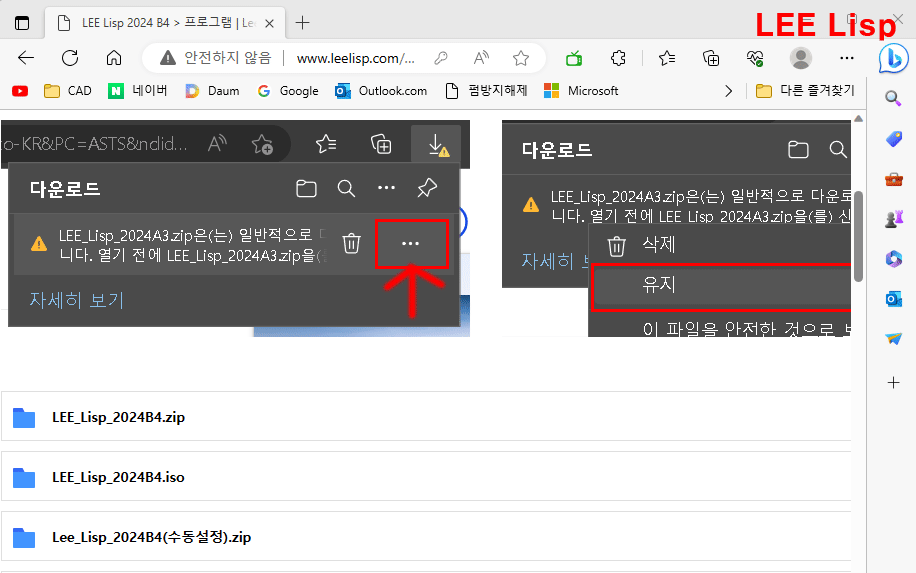Open sidebar Outlook icon
This screenshot has width=916, height=573.
893,299
